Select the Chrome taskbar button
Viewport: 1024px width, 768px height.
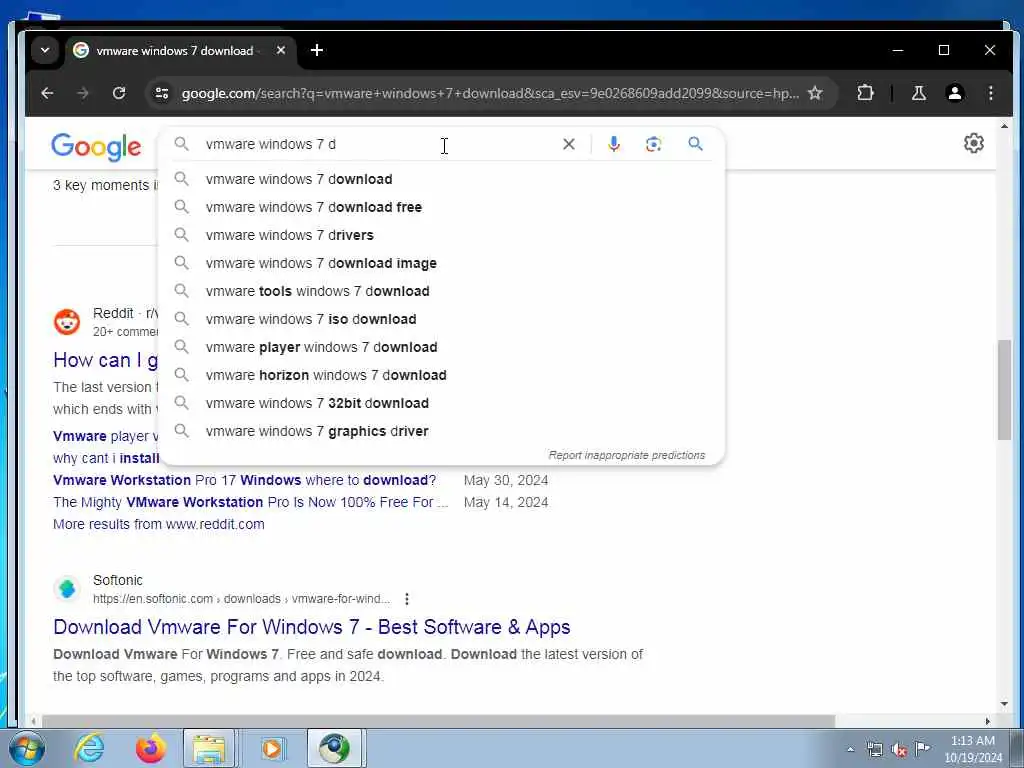334,748
